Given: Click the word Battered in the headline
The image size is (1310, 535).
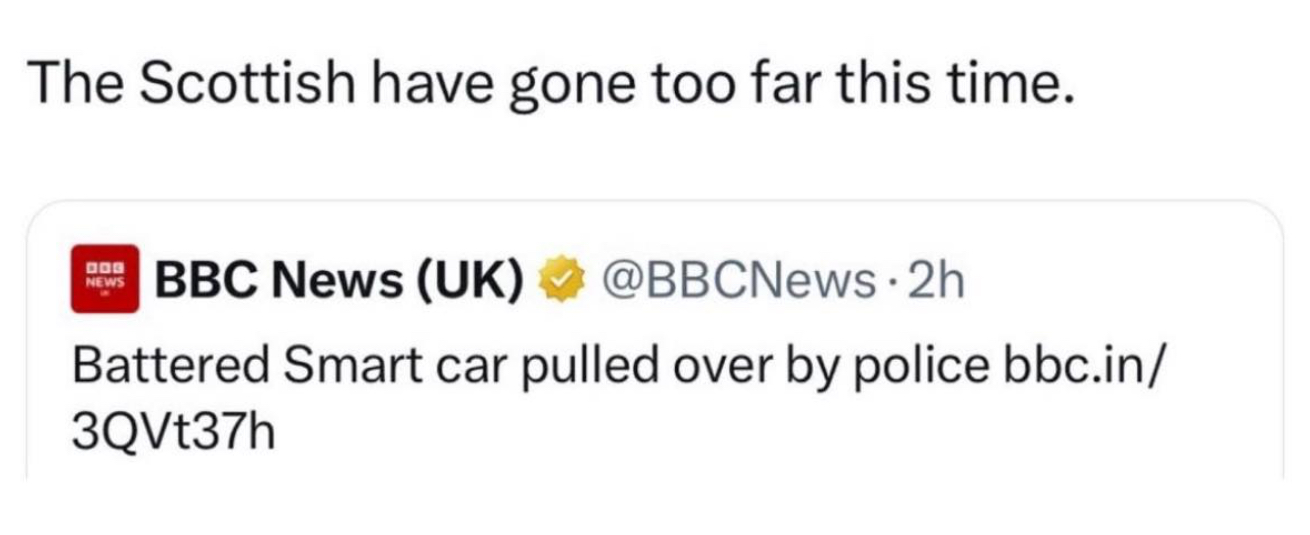Looking at the screenshot, I should click(166, 366).
